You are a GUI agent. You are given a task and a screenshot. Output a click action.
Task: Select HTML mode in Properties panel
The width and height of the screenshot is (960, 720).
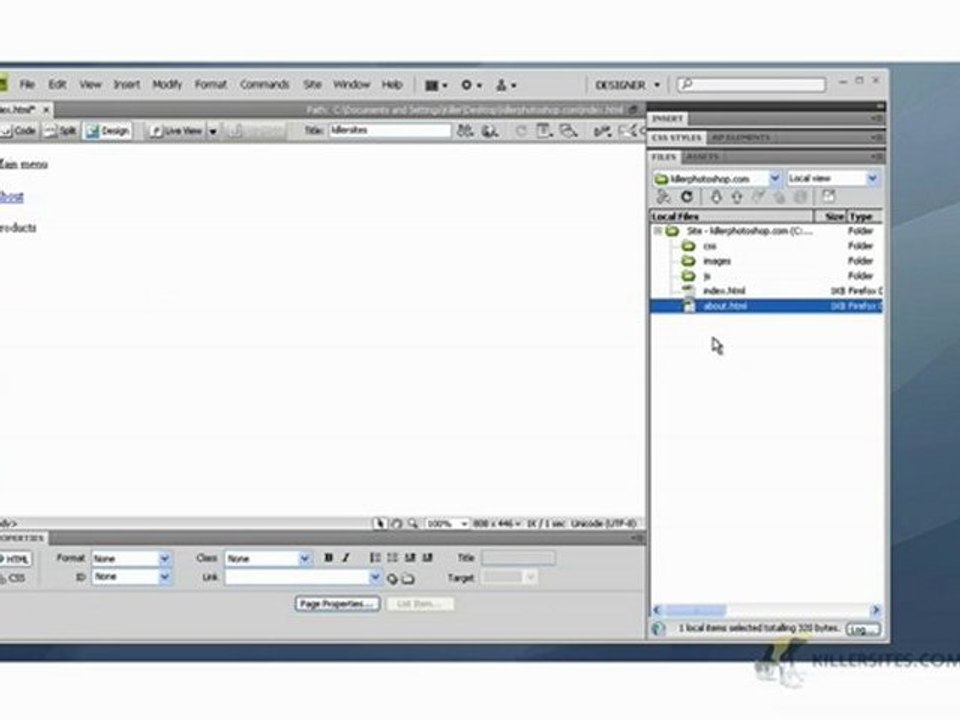point(15,558)
